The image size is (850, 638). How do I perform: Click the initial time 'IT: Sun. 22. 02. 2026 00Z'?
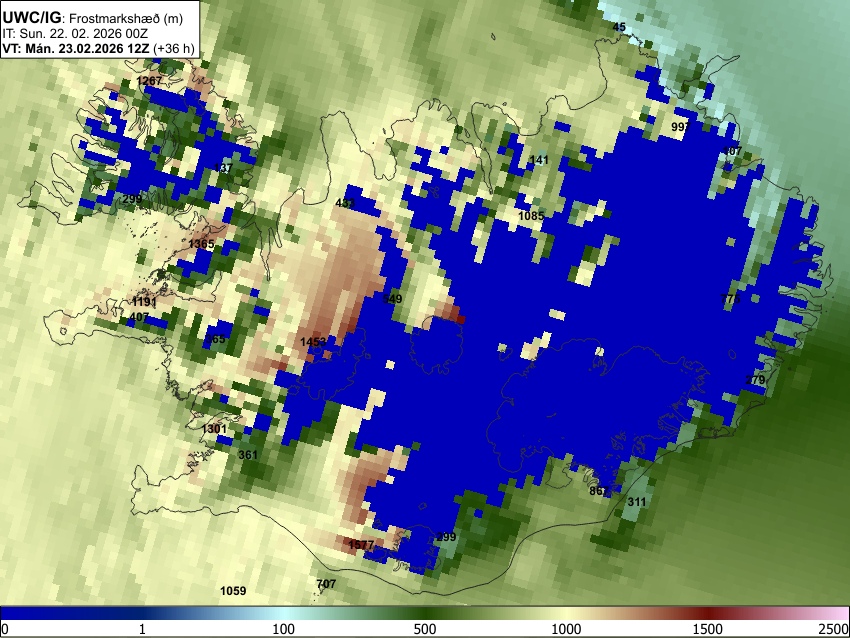pyautogui.click(x=75, y=34)
